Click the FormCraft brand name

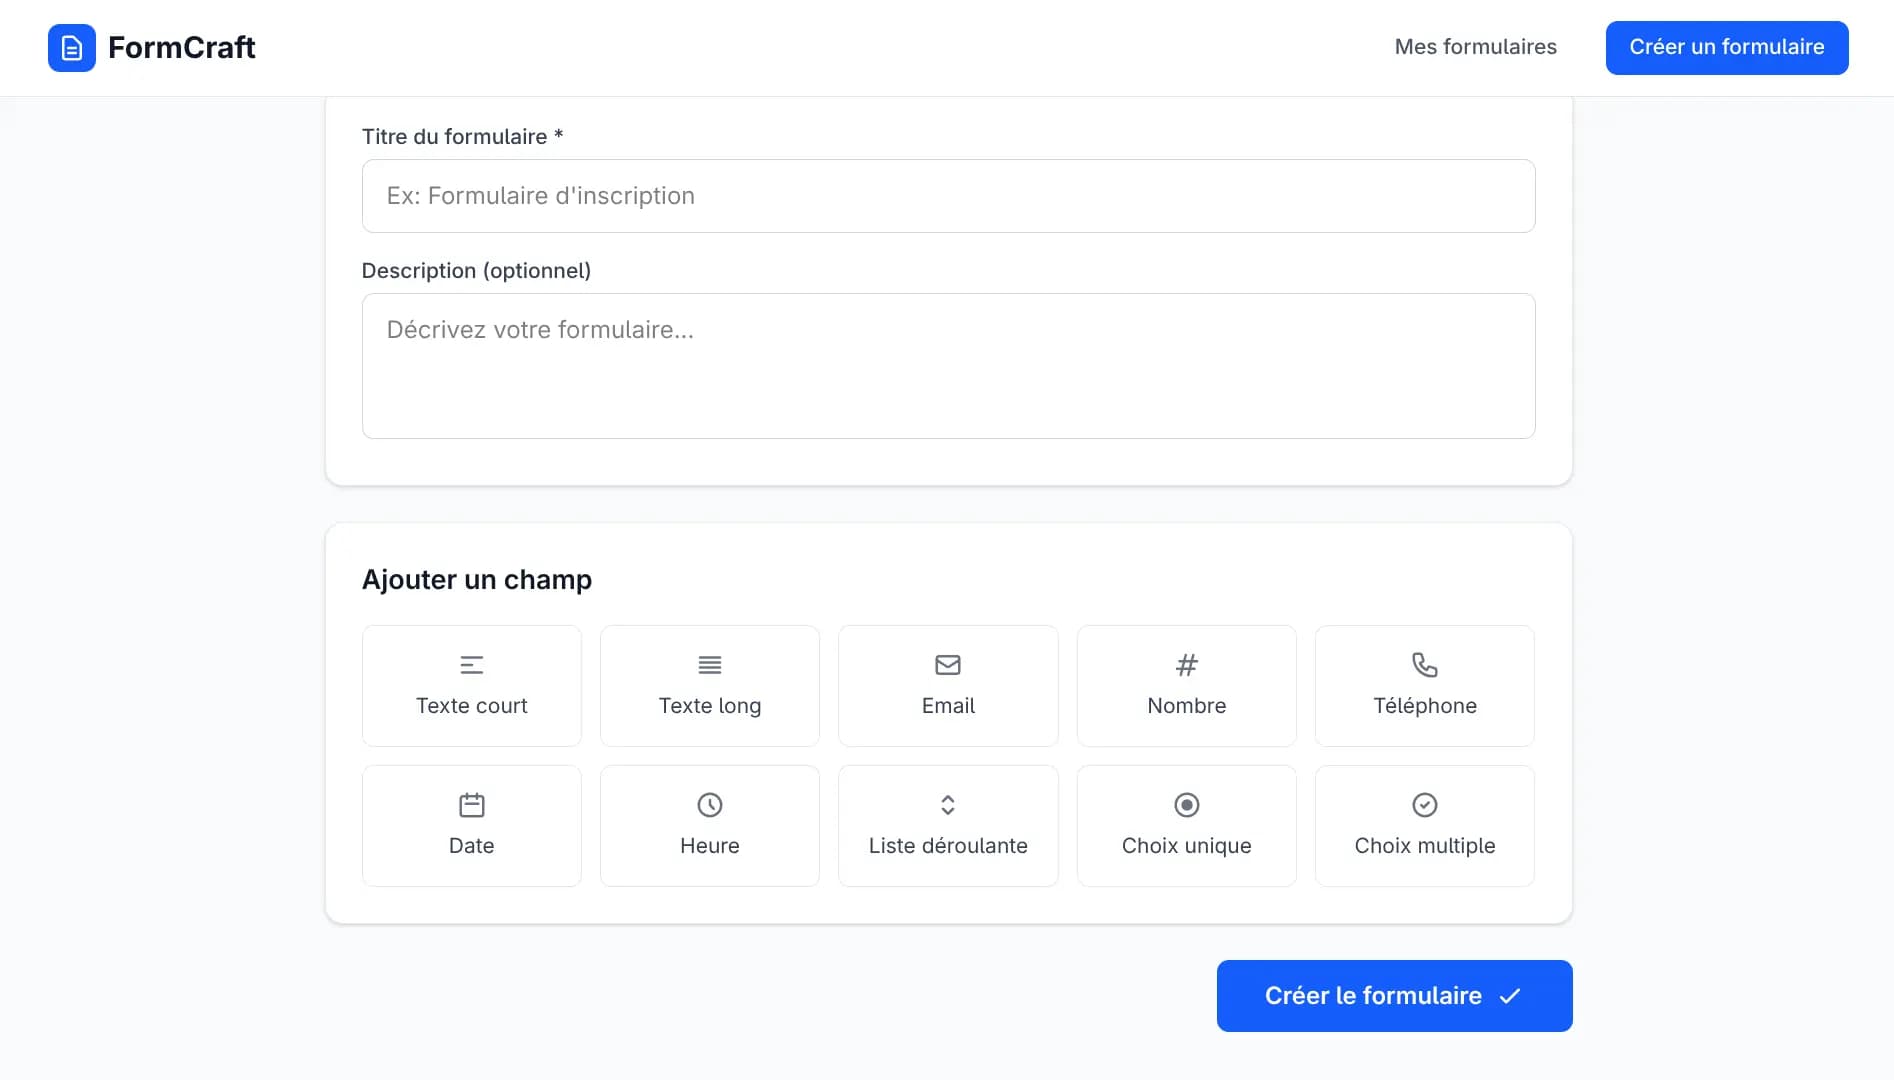(x=181, y=48)
